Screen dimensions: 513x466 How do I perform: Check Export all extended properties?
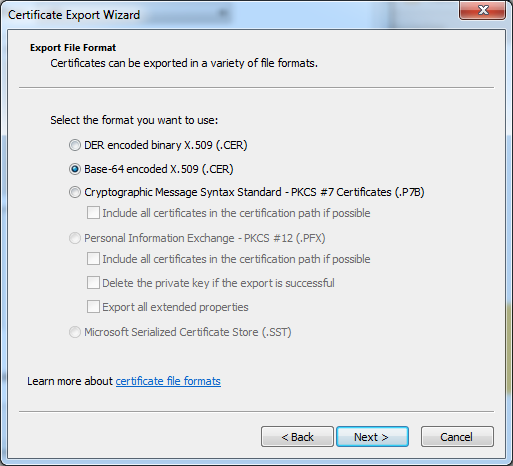93,307
